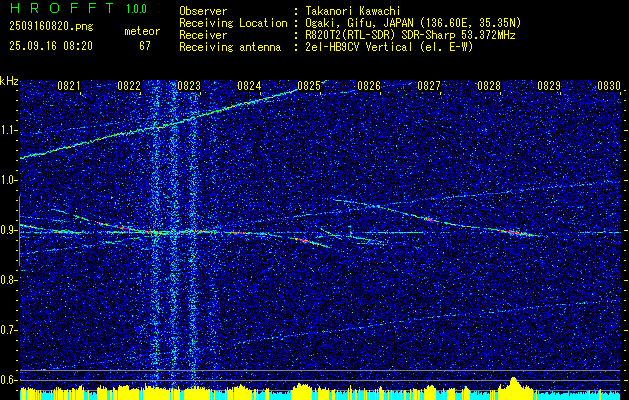Image resolution: width=629 pixels, height=400 pixels.
Task: Click the HROFFT 1.0.0 title text
Action: [78, 8]
